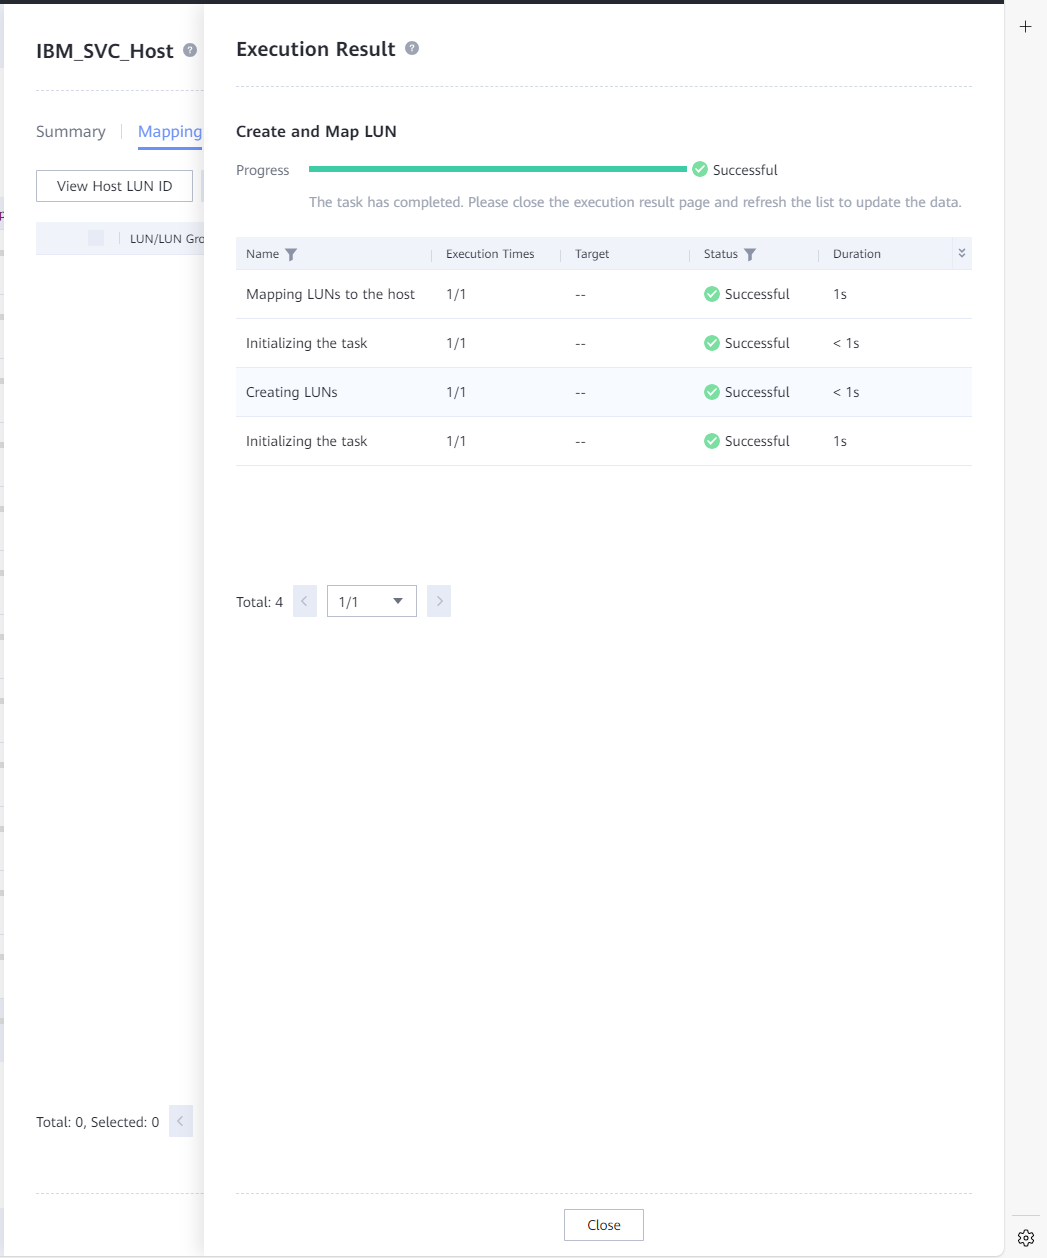Click green success icon next to Progress bar
The image size is (1047, 1258).
point(700,170)
